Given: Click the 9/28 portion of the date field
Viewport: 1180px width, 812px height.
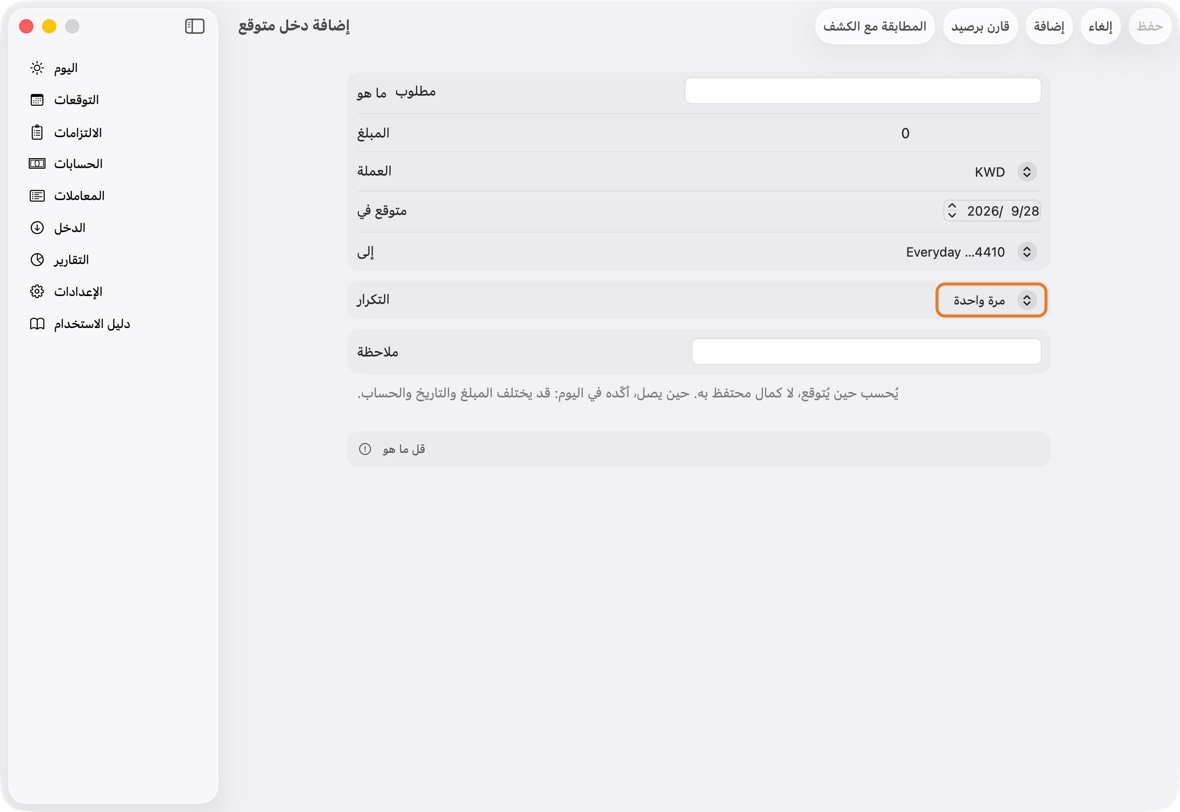Looking at the screenshot, I should (x=1024, y=211).
